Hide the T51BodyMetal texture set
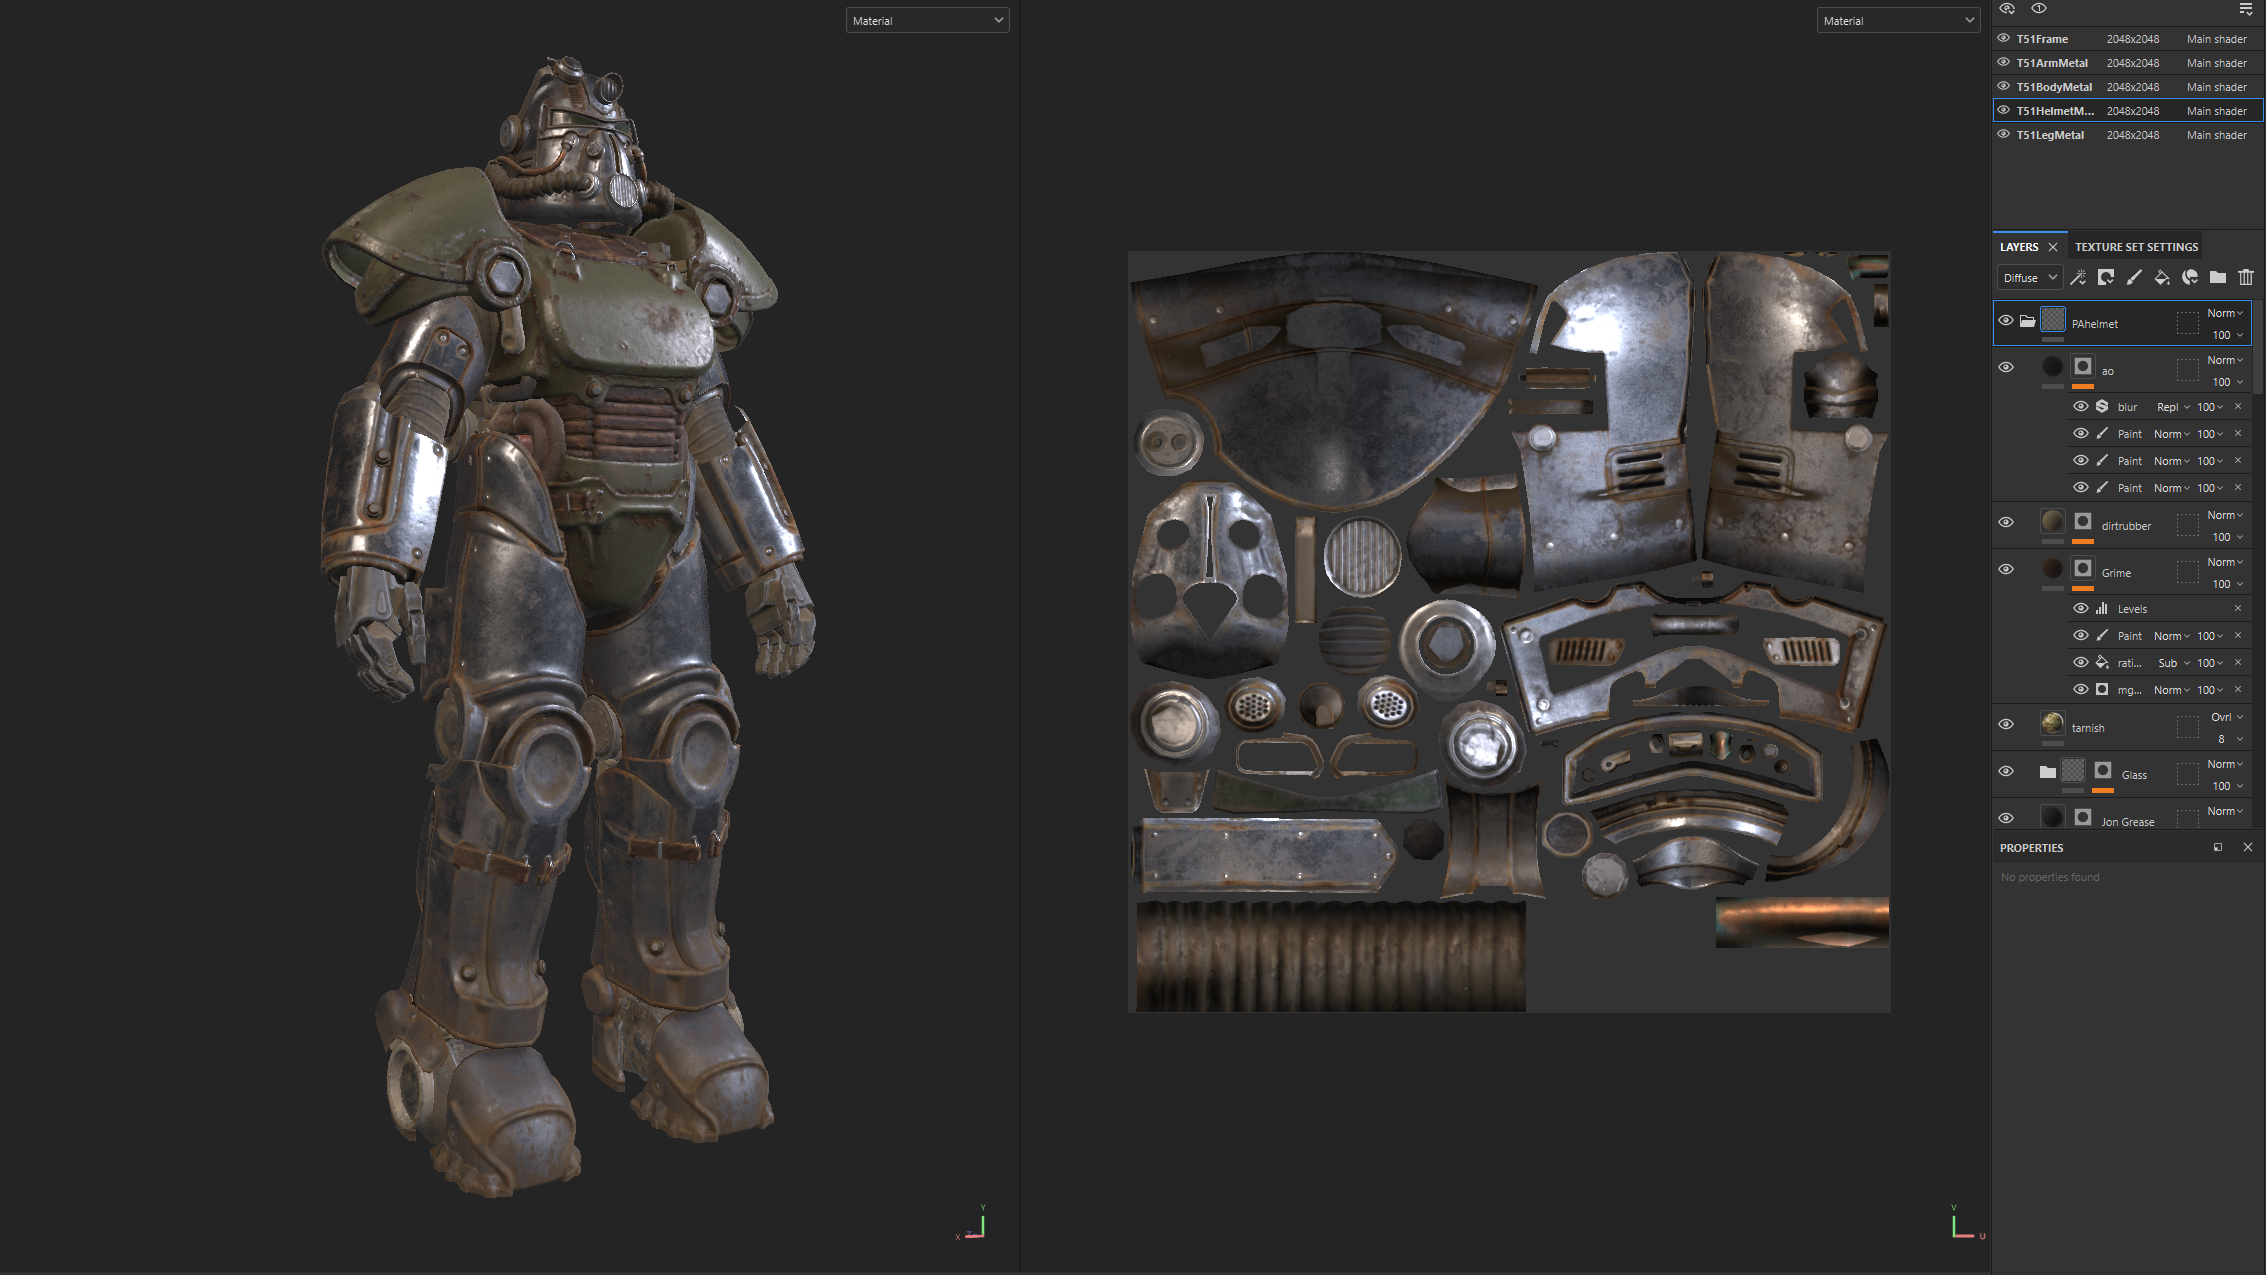 tap(2003, 86)
